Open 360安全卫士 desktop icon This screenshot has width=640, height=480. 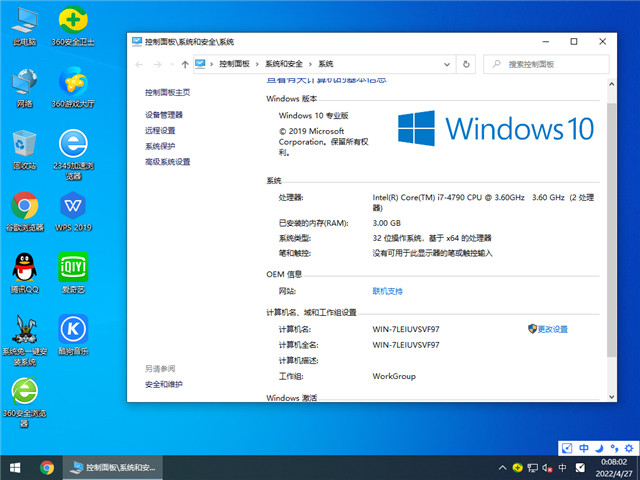[73, 27]
